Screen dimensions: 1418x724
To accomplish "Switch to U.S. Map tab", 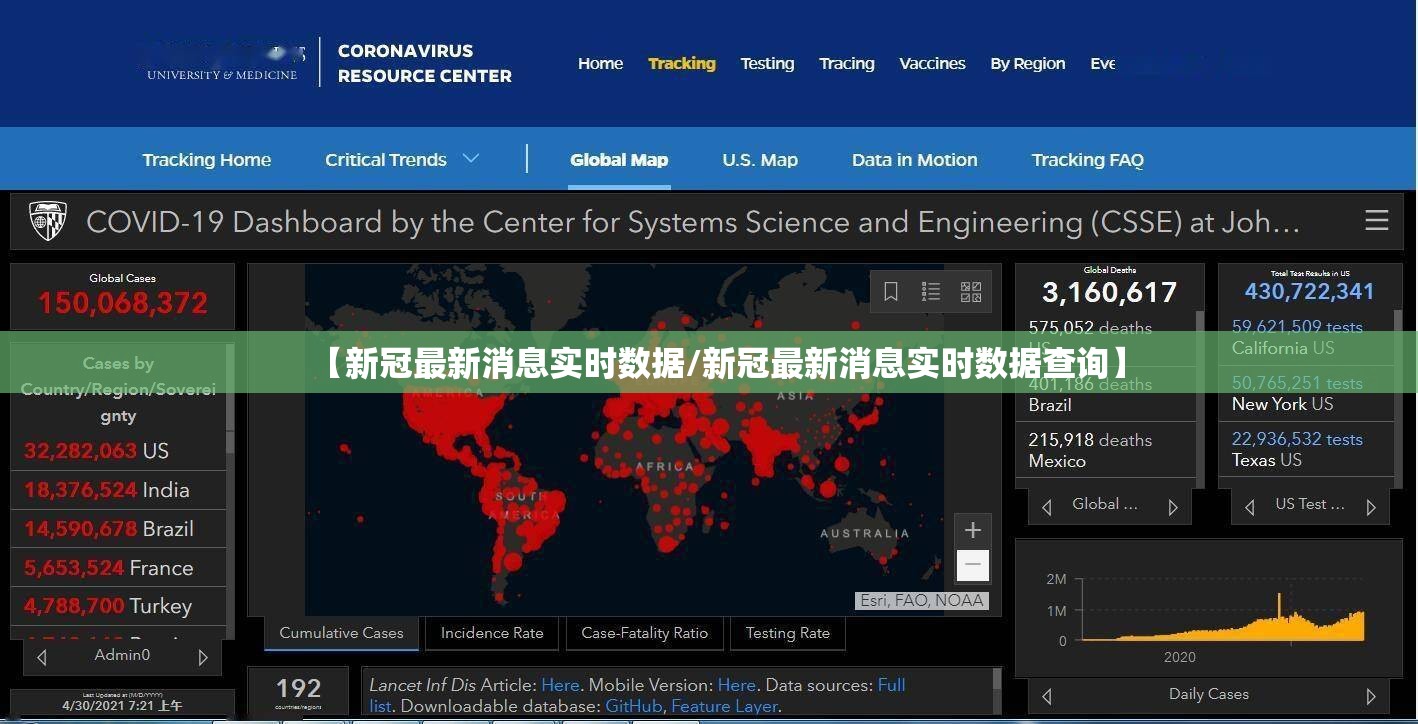I will pos(760,159).
